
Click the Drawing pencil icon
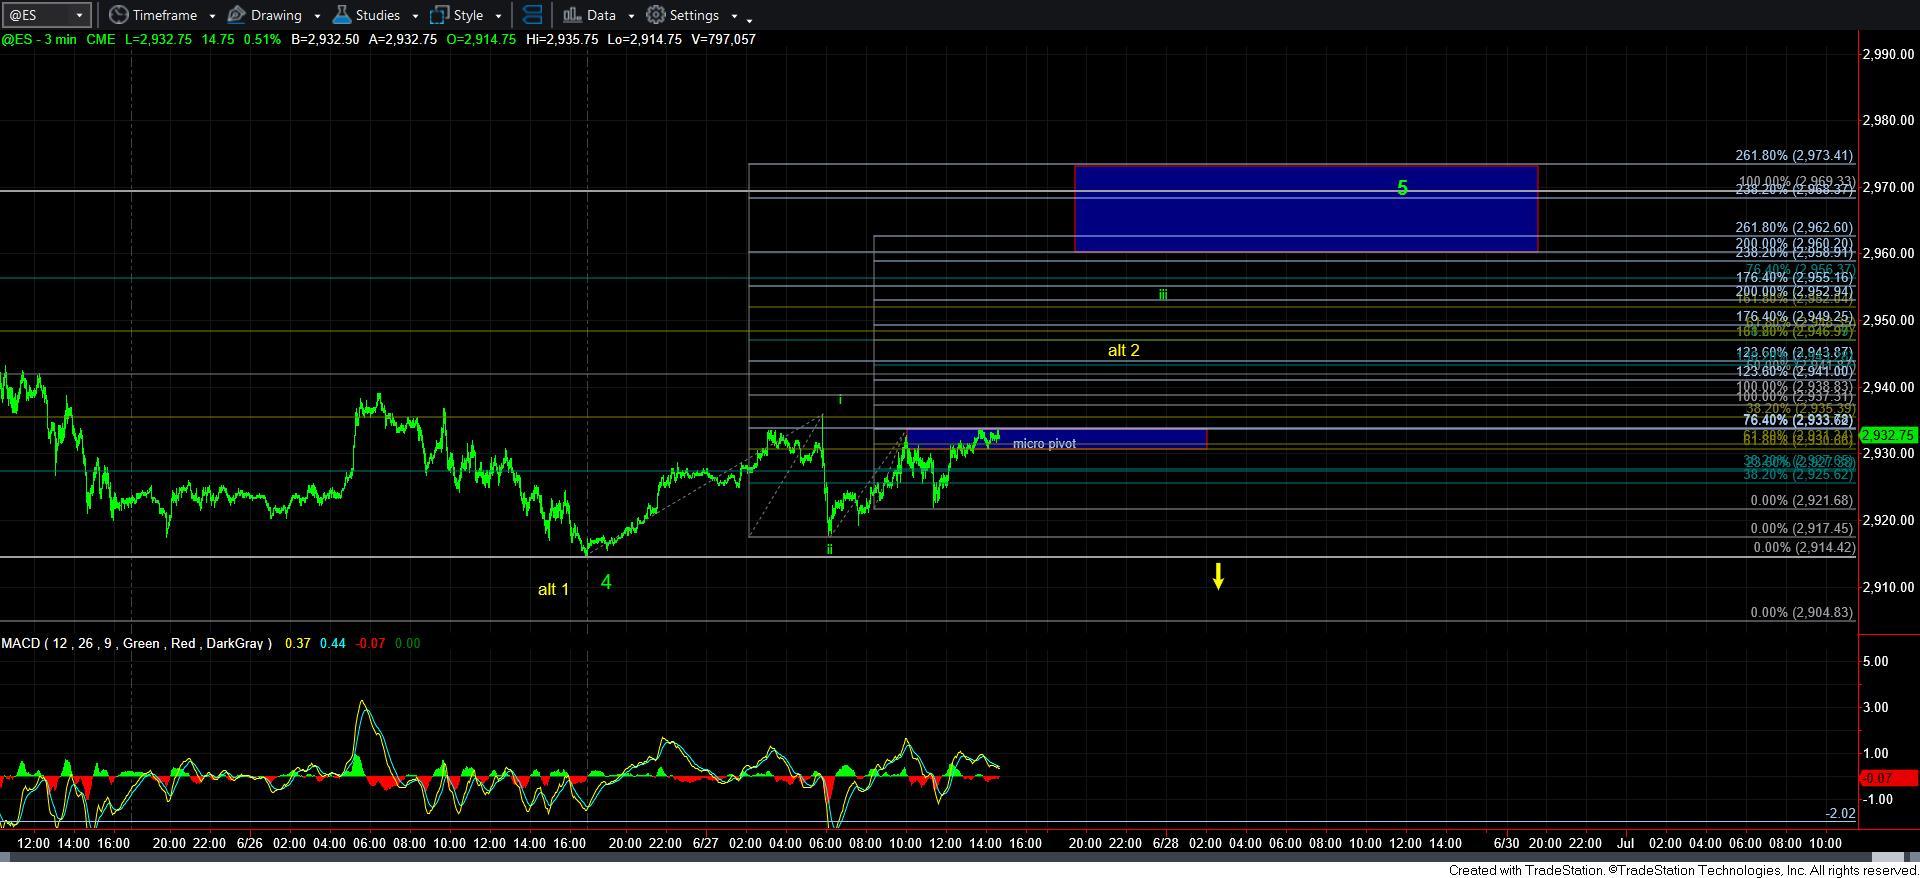[x=237, y=15]
